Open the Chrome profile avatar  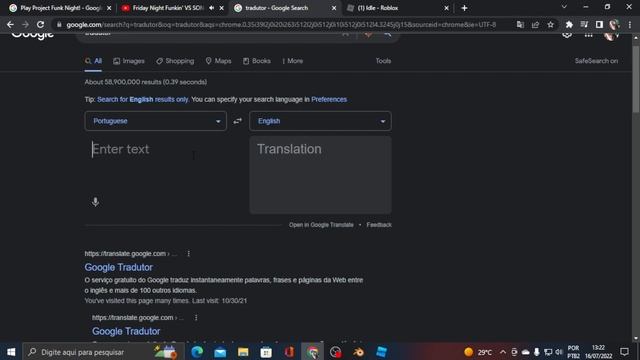pyautogui.click(x=614, y=24)
